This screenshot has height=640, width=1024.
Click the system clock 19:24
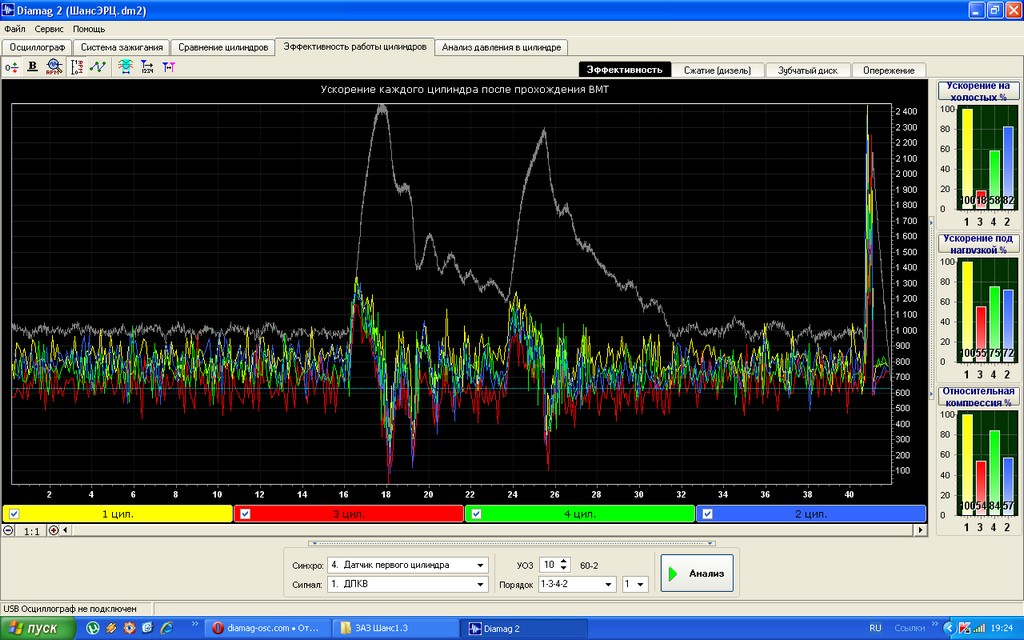pyautogui.click(x=1002, y=628)
